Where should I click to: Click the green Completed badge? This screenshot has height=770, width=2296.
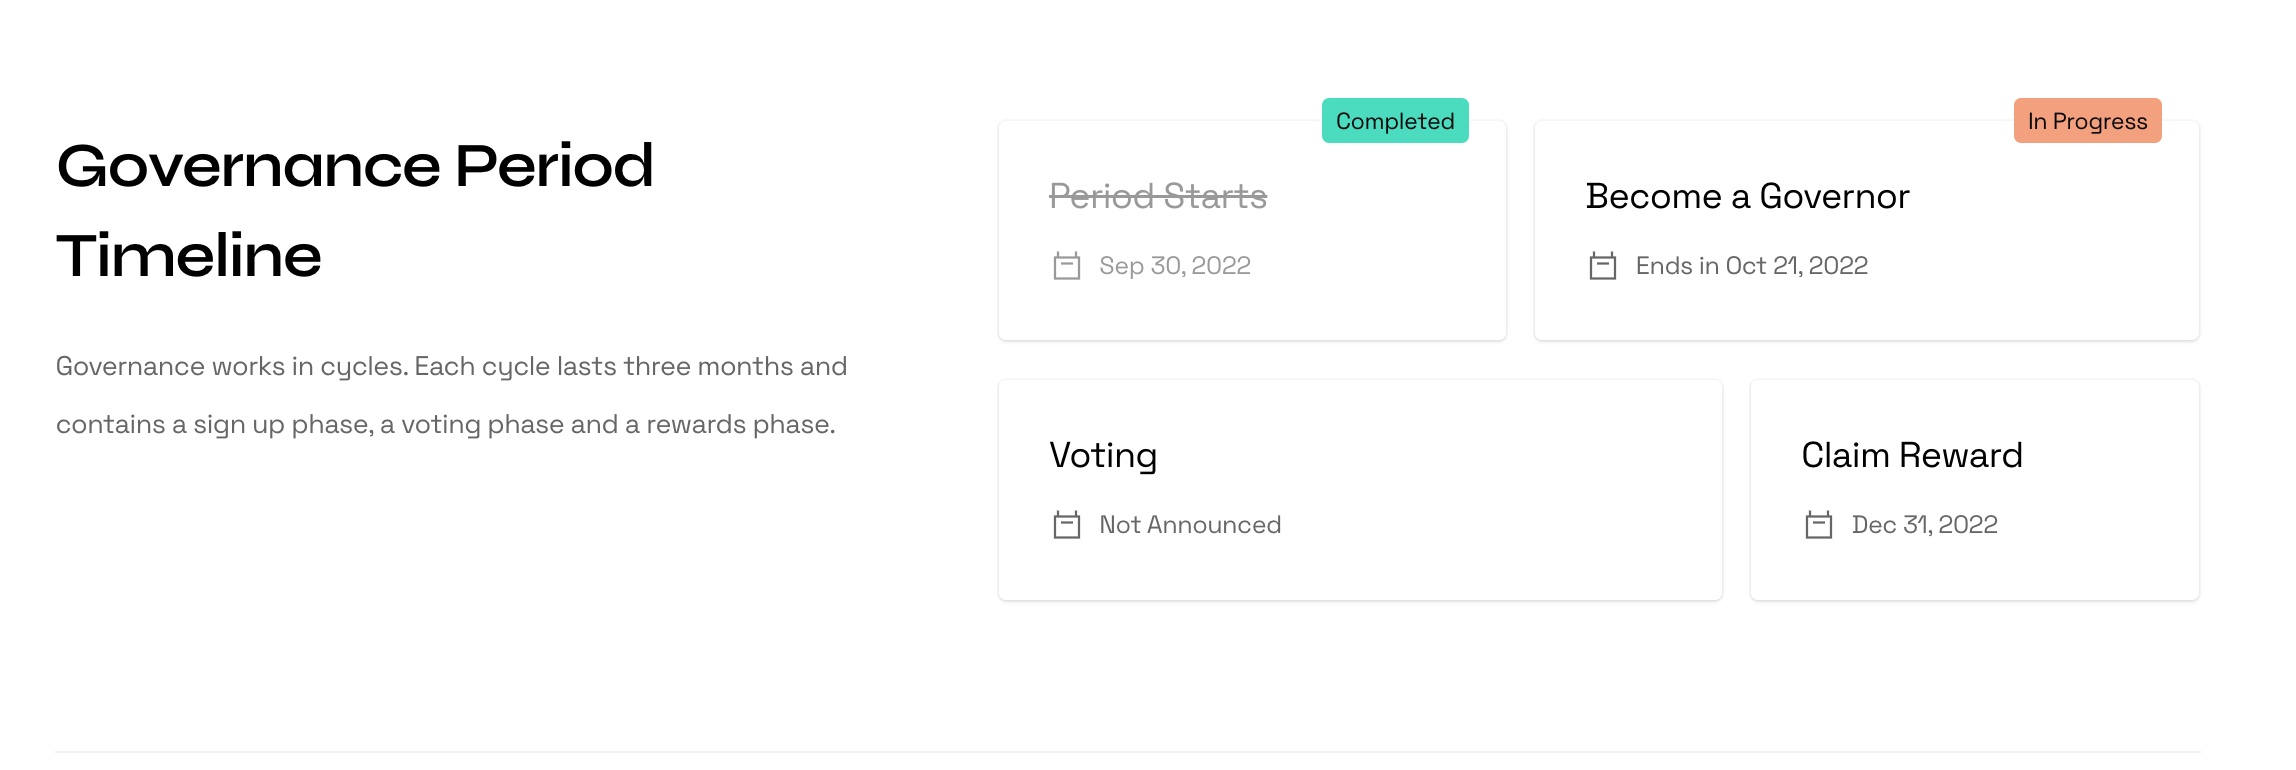pyautogui.click(x=1394, y=121)
